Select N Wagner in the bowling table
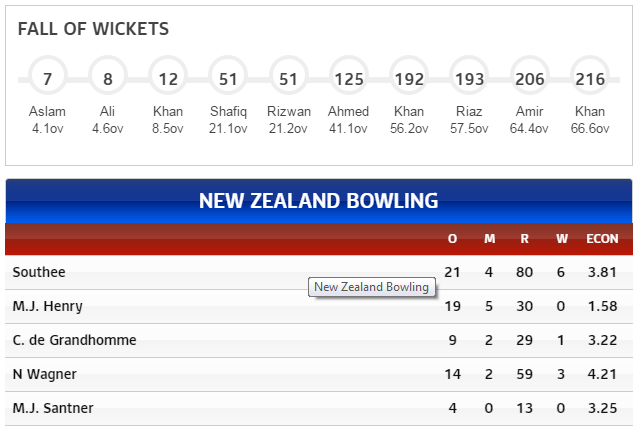The width and height of the screenshot is (638, 431). [x=45, y=374]
